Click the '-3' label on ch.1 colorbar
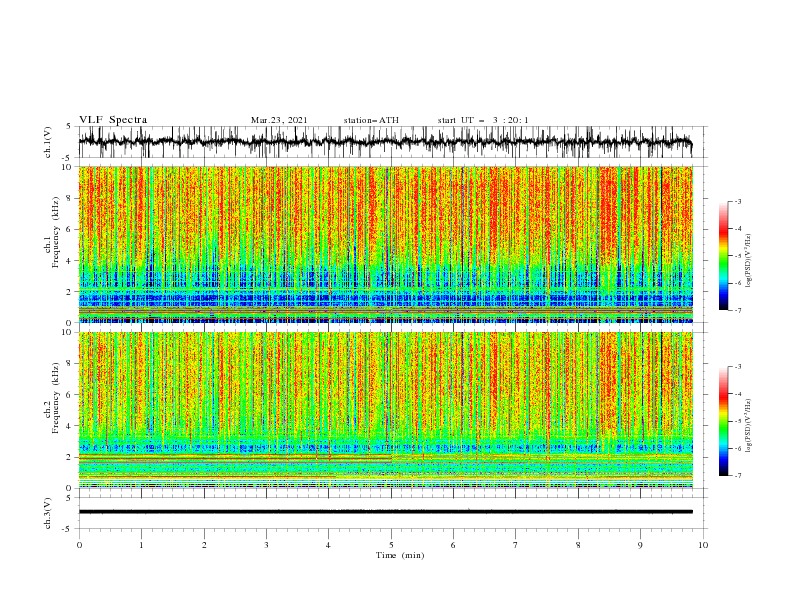This screenshot has height=612, width=792. point(738,202)
